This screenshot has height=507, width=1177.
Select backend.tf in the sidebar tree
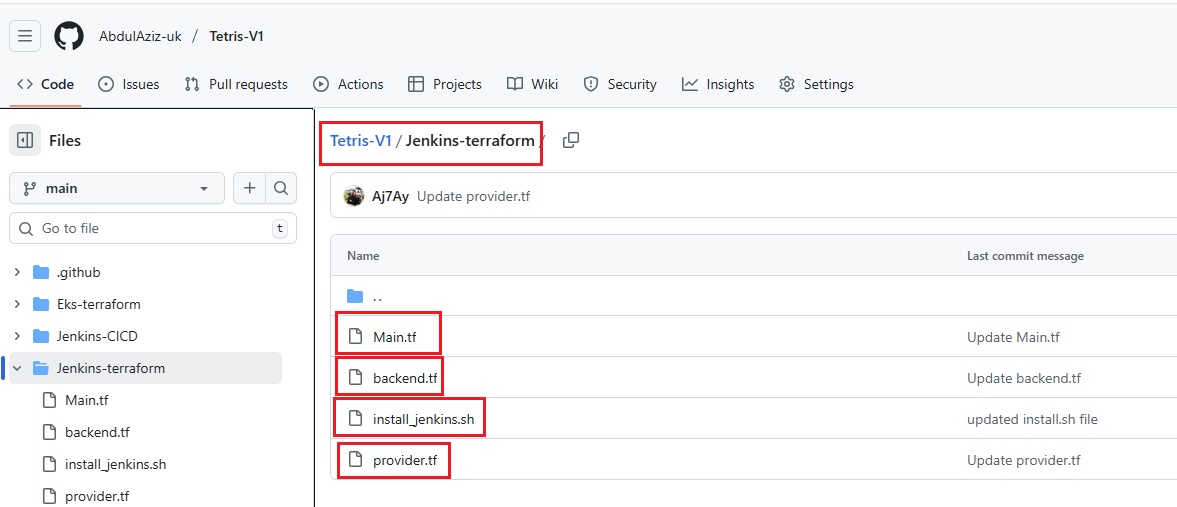coord(97,432)
